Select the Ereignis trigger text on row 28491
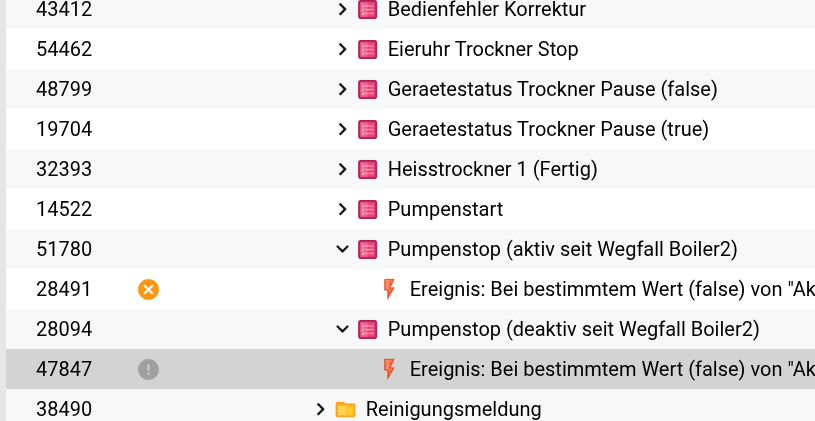This screenshot has width=815, height=421. [x=612, y=290]
